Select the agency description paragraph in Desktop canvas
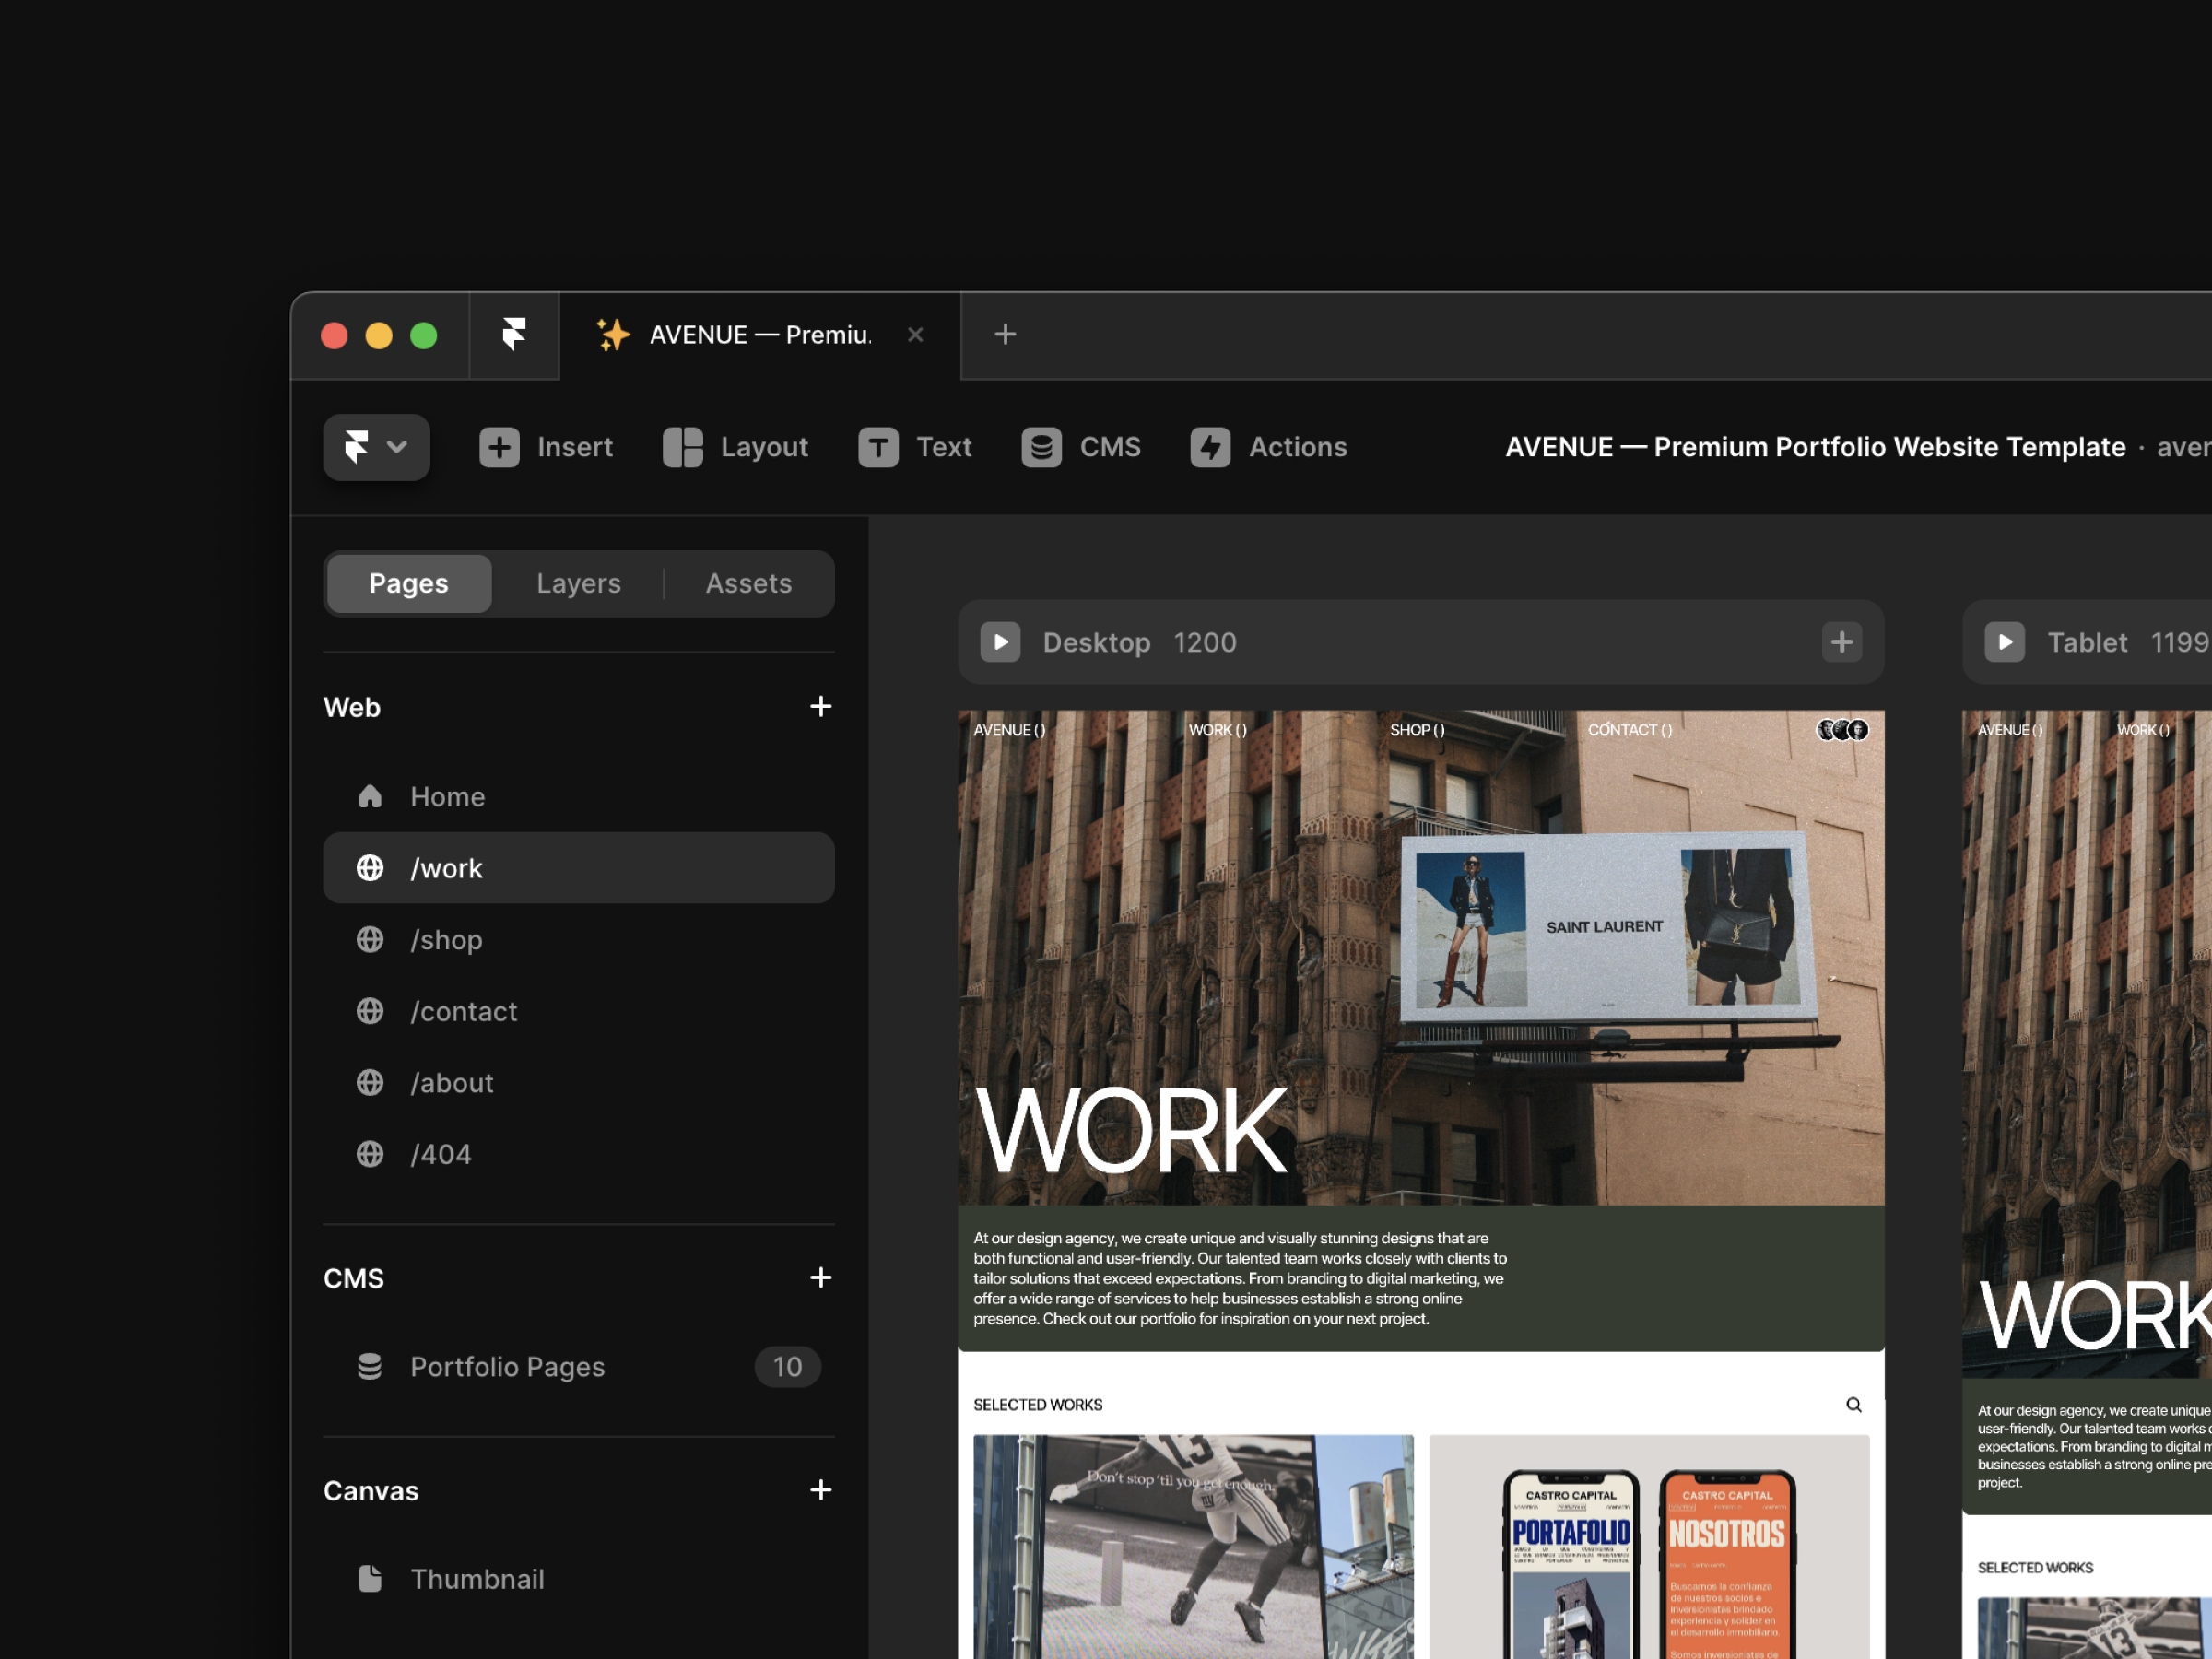This screenshot has height=1659, width=2212. pyautogui.click(x=1240, y=1278)
